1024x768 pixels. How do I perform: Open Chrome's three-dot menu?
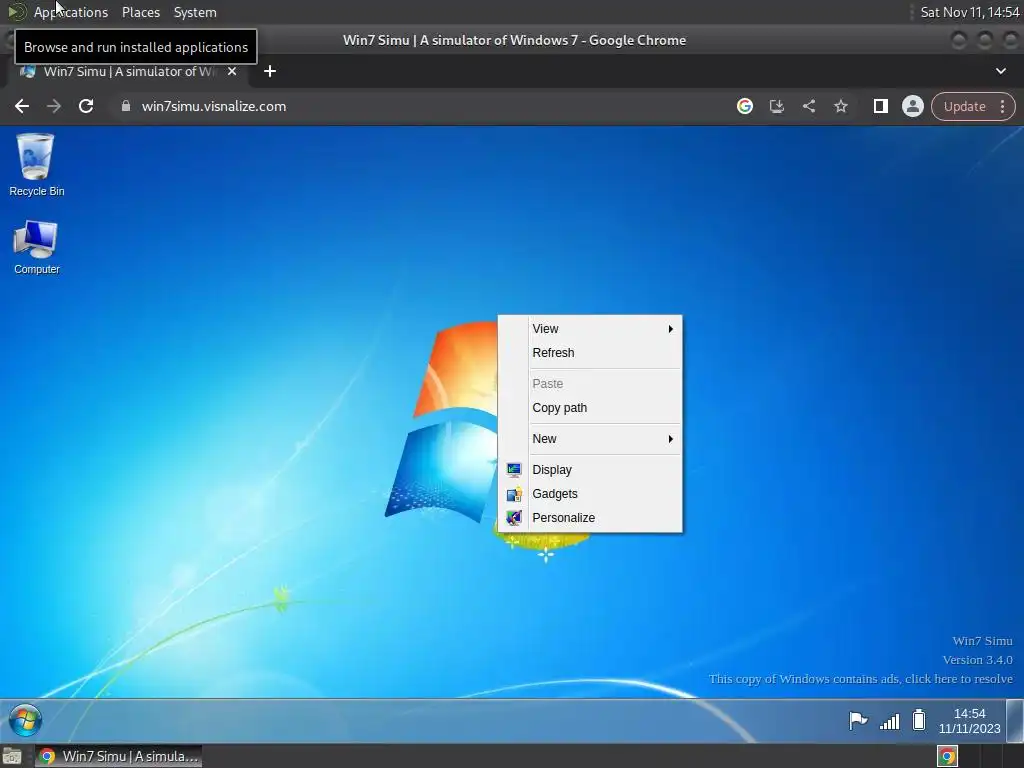point(1002,106)
